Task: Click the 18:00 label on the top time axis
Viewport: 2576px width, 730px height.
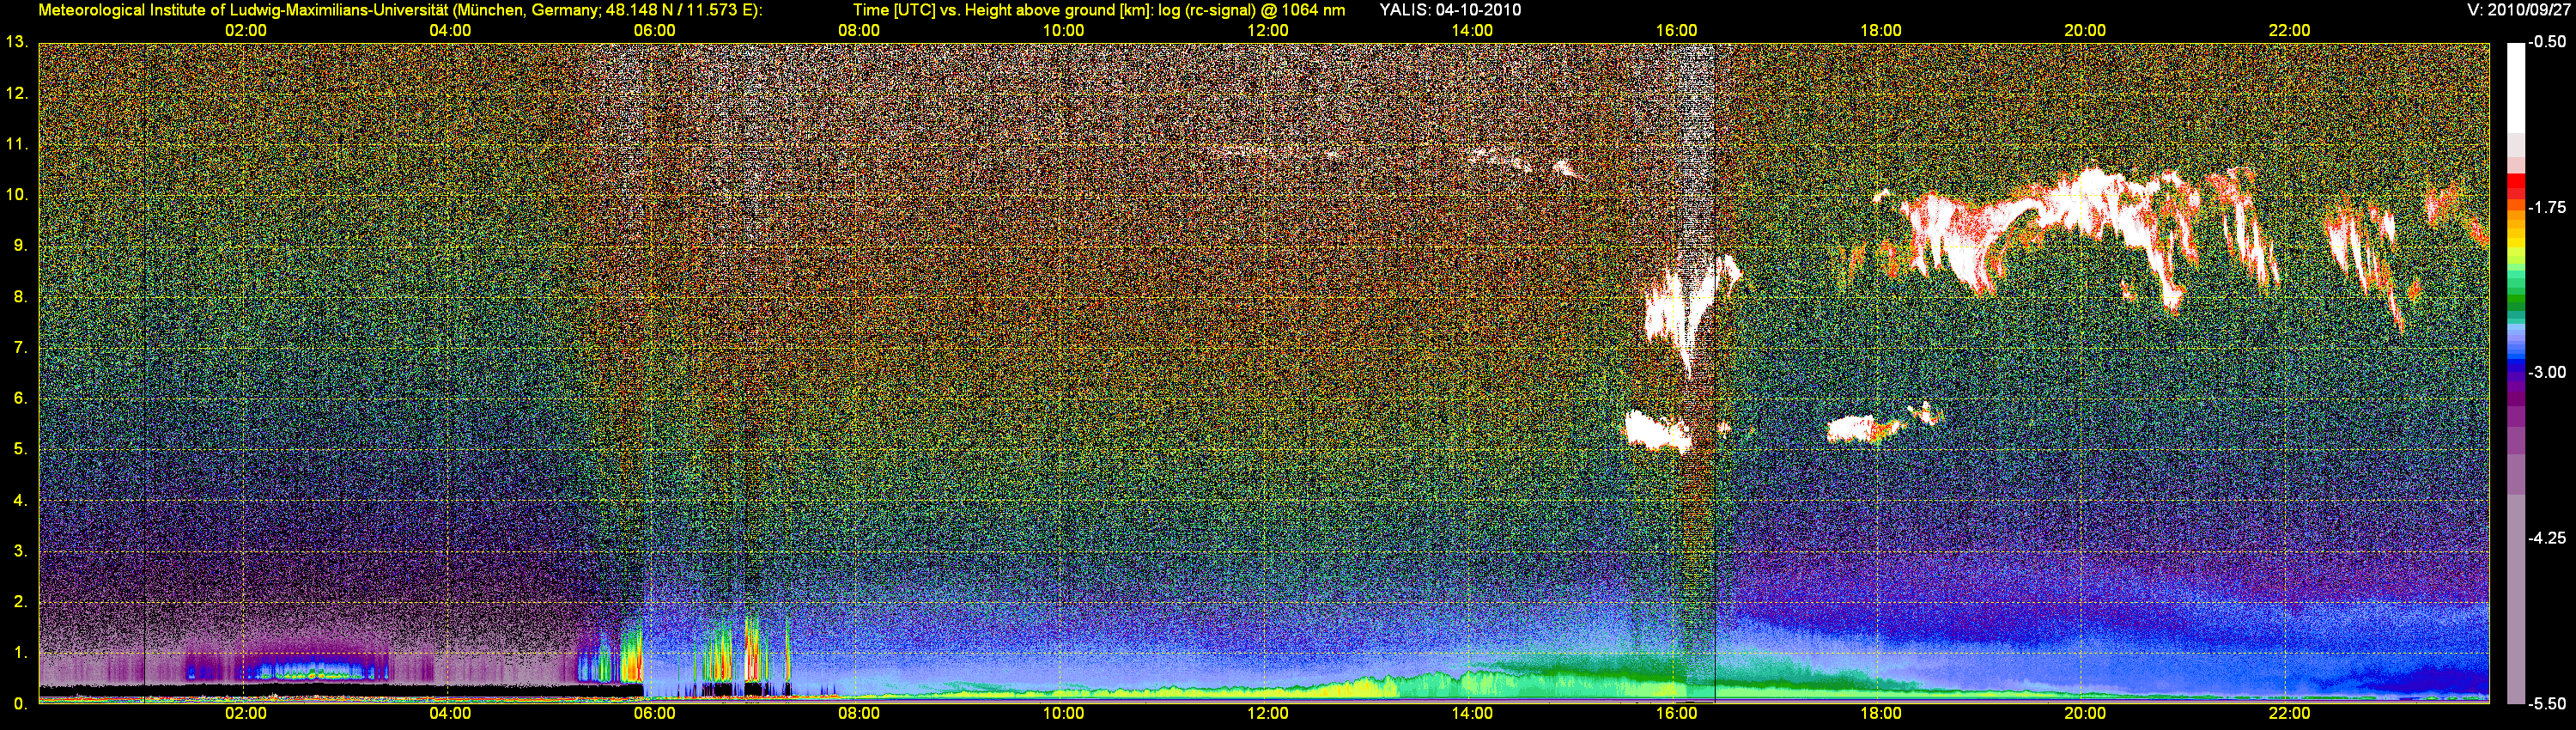Action: [1881, 31]
